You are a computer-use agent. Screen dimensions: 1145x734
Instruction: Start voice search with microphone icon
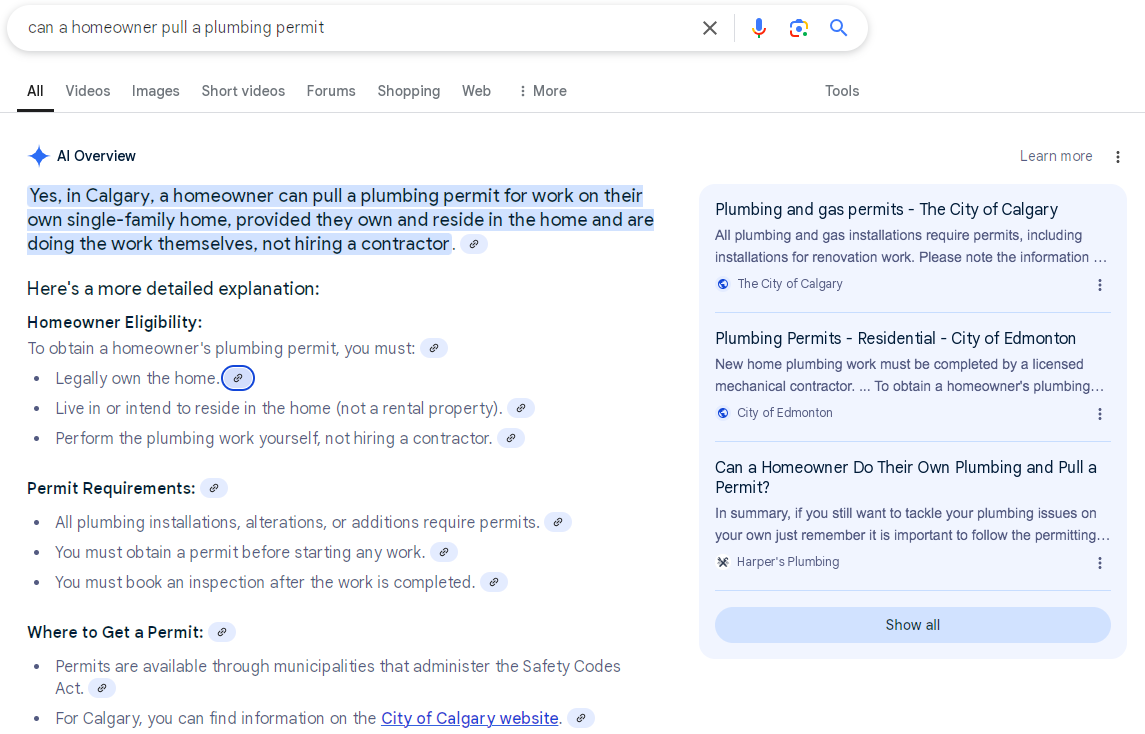pos(759,28)
